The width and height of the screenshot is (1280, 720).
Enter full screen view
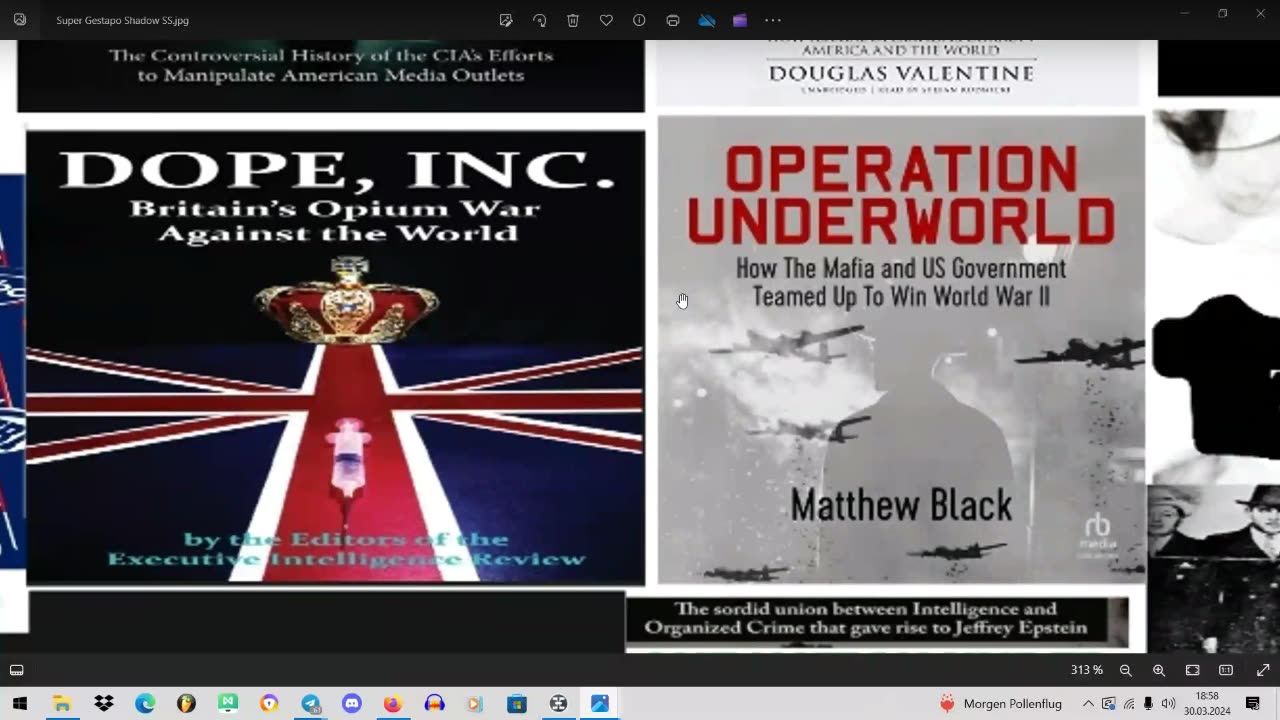(1263, 670)
